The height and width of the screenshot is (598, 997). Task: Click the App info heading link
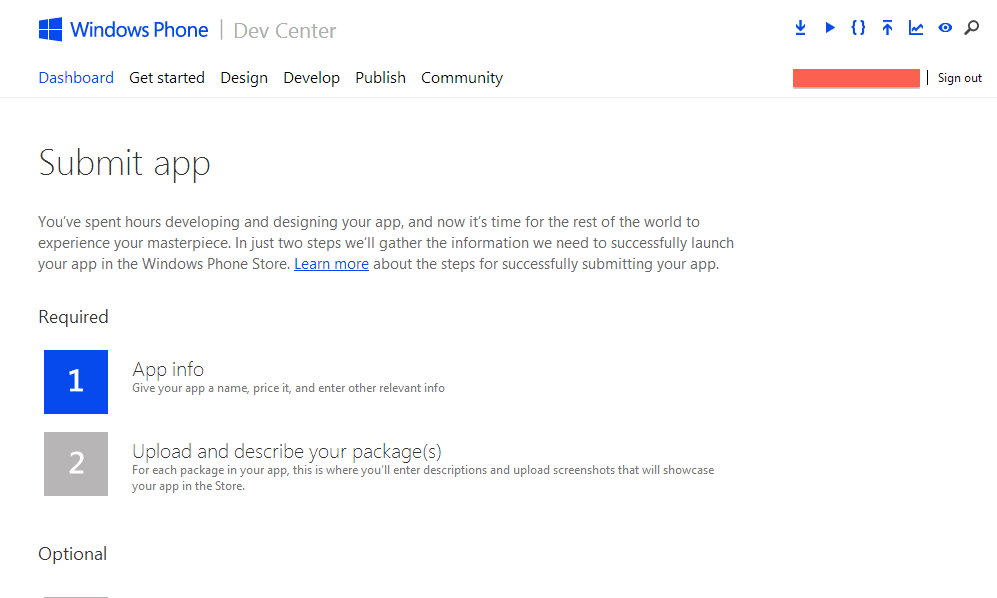click(x=168, y=370)
